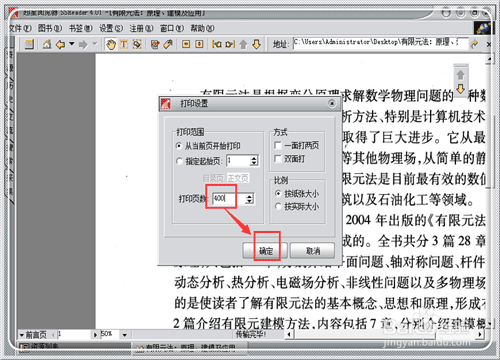
Task: Click status bar previous-page small arrow
Action: pyautogui.click(x=54, y=335)
